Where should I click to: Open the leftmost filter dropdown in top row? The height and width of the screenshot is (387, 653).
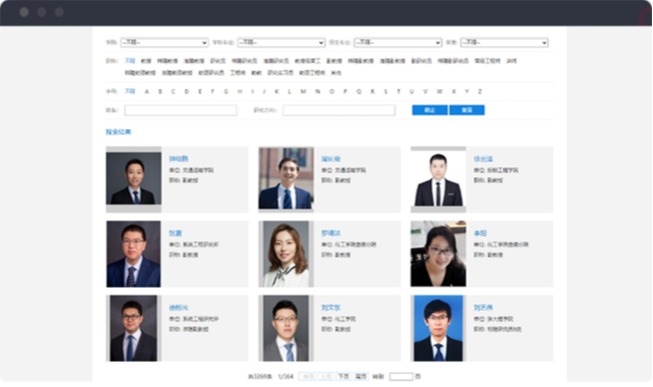pyautogui.click(x=164, y=42)
